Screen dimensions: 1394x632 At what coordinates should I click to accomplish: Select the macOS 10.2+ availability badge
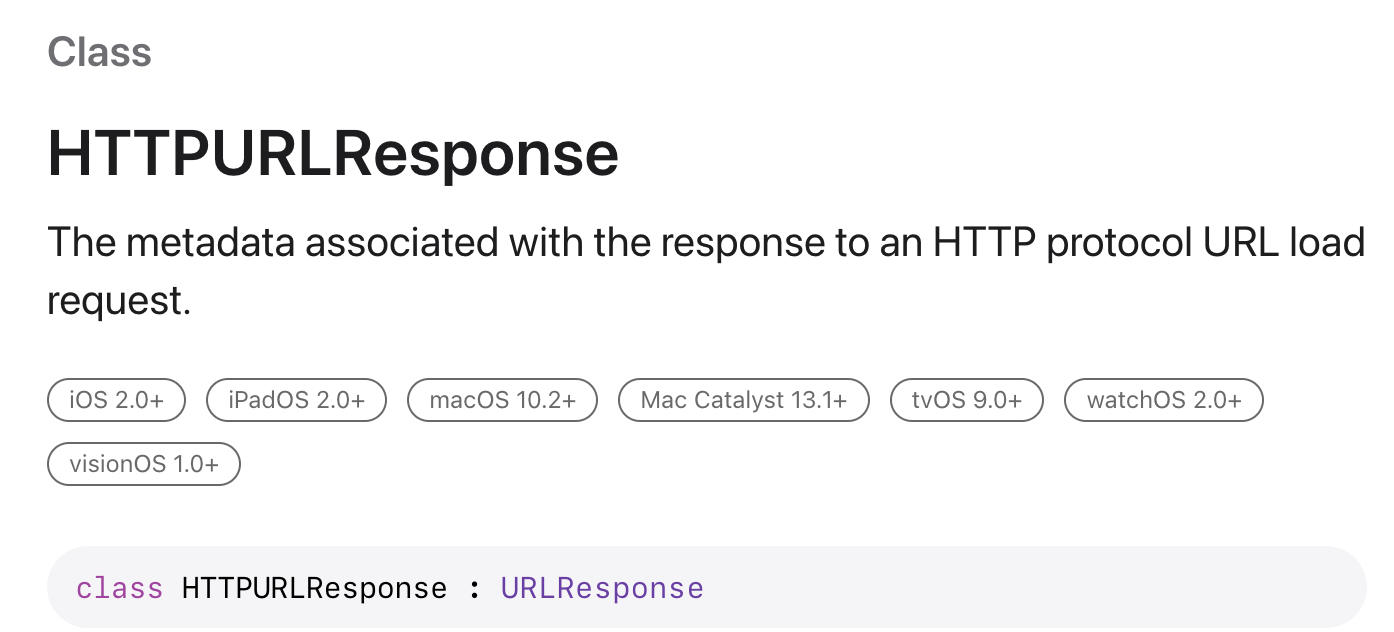[x=502, y=401]
